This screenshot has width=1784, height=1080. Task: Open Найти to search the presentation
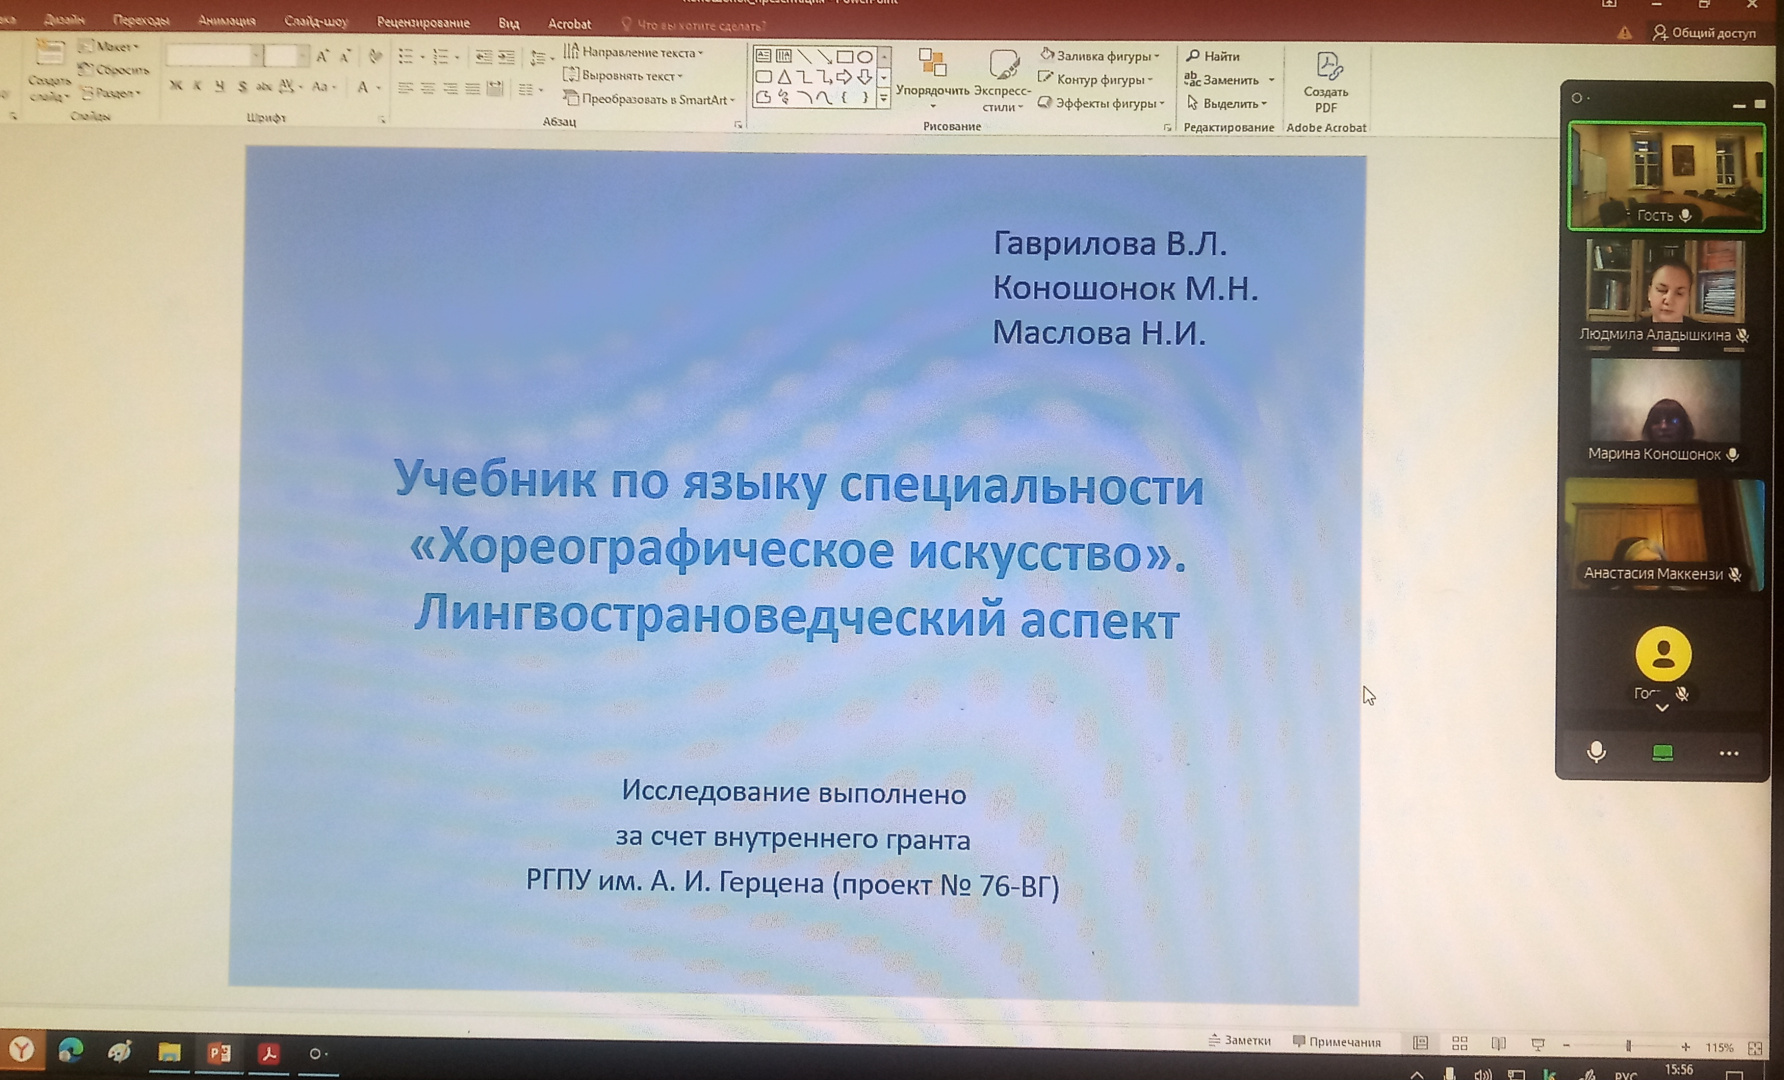point(1218,55)
